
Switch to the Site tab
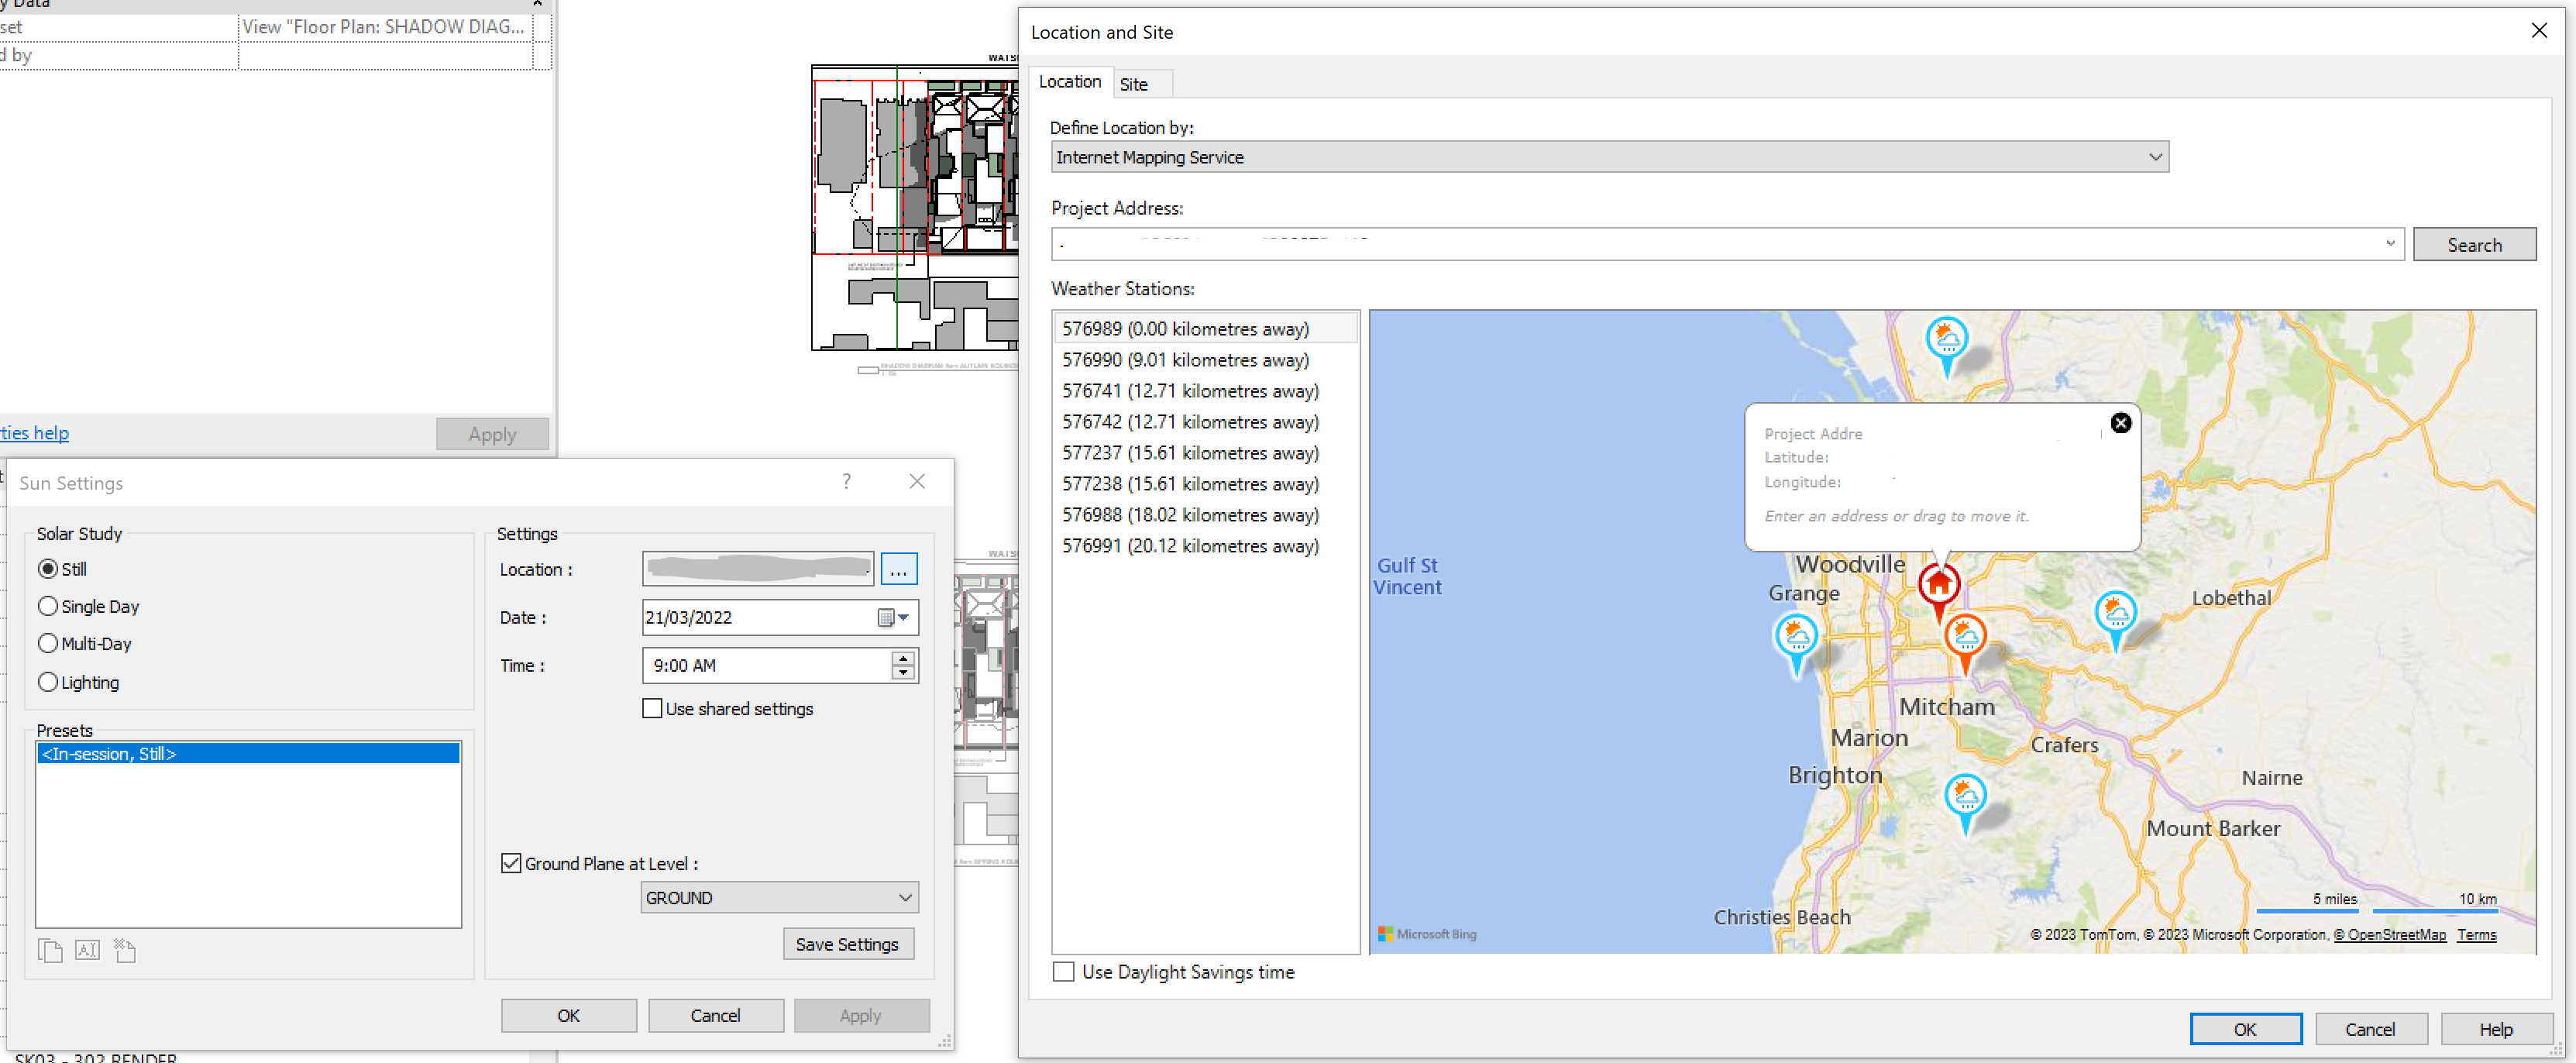[x=1133, y=84]
